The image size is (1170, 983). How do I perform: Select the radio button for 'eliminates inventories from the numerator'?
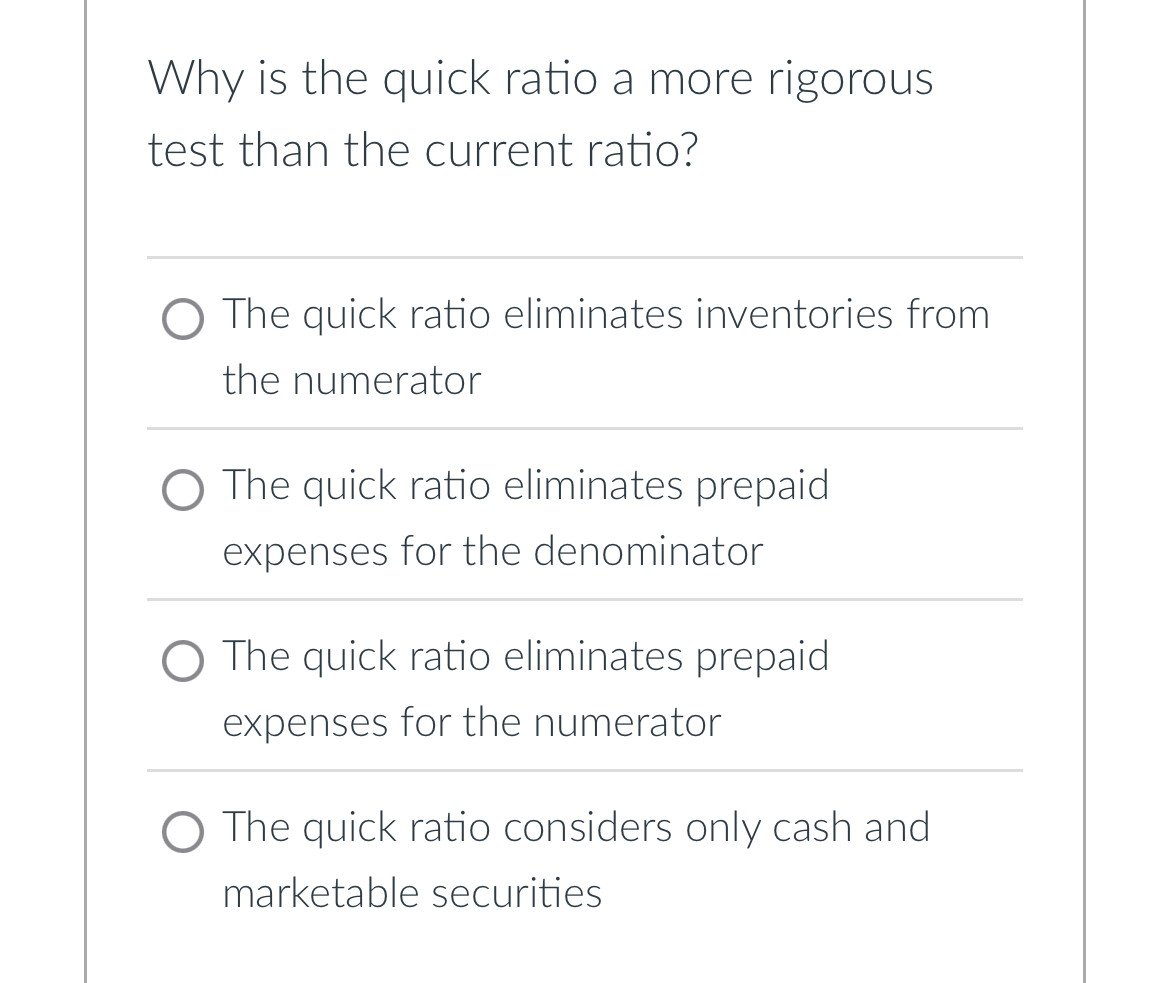tap(183, 320)
